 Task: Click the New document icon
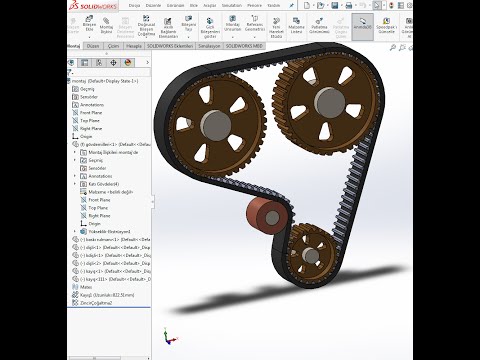(x=307, y=5)
